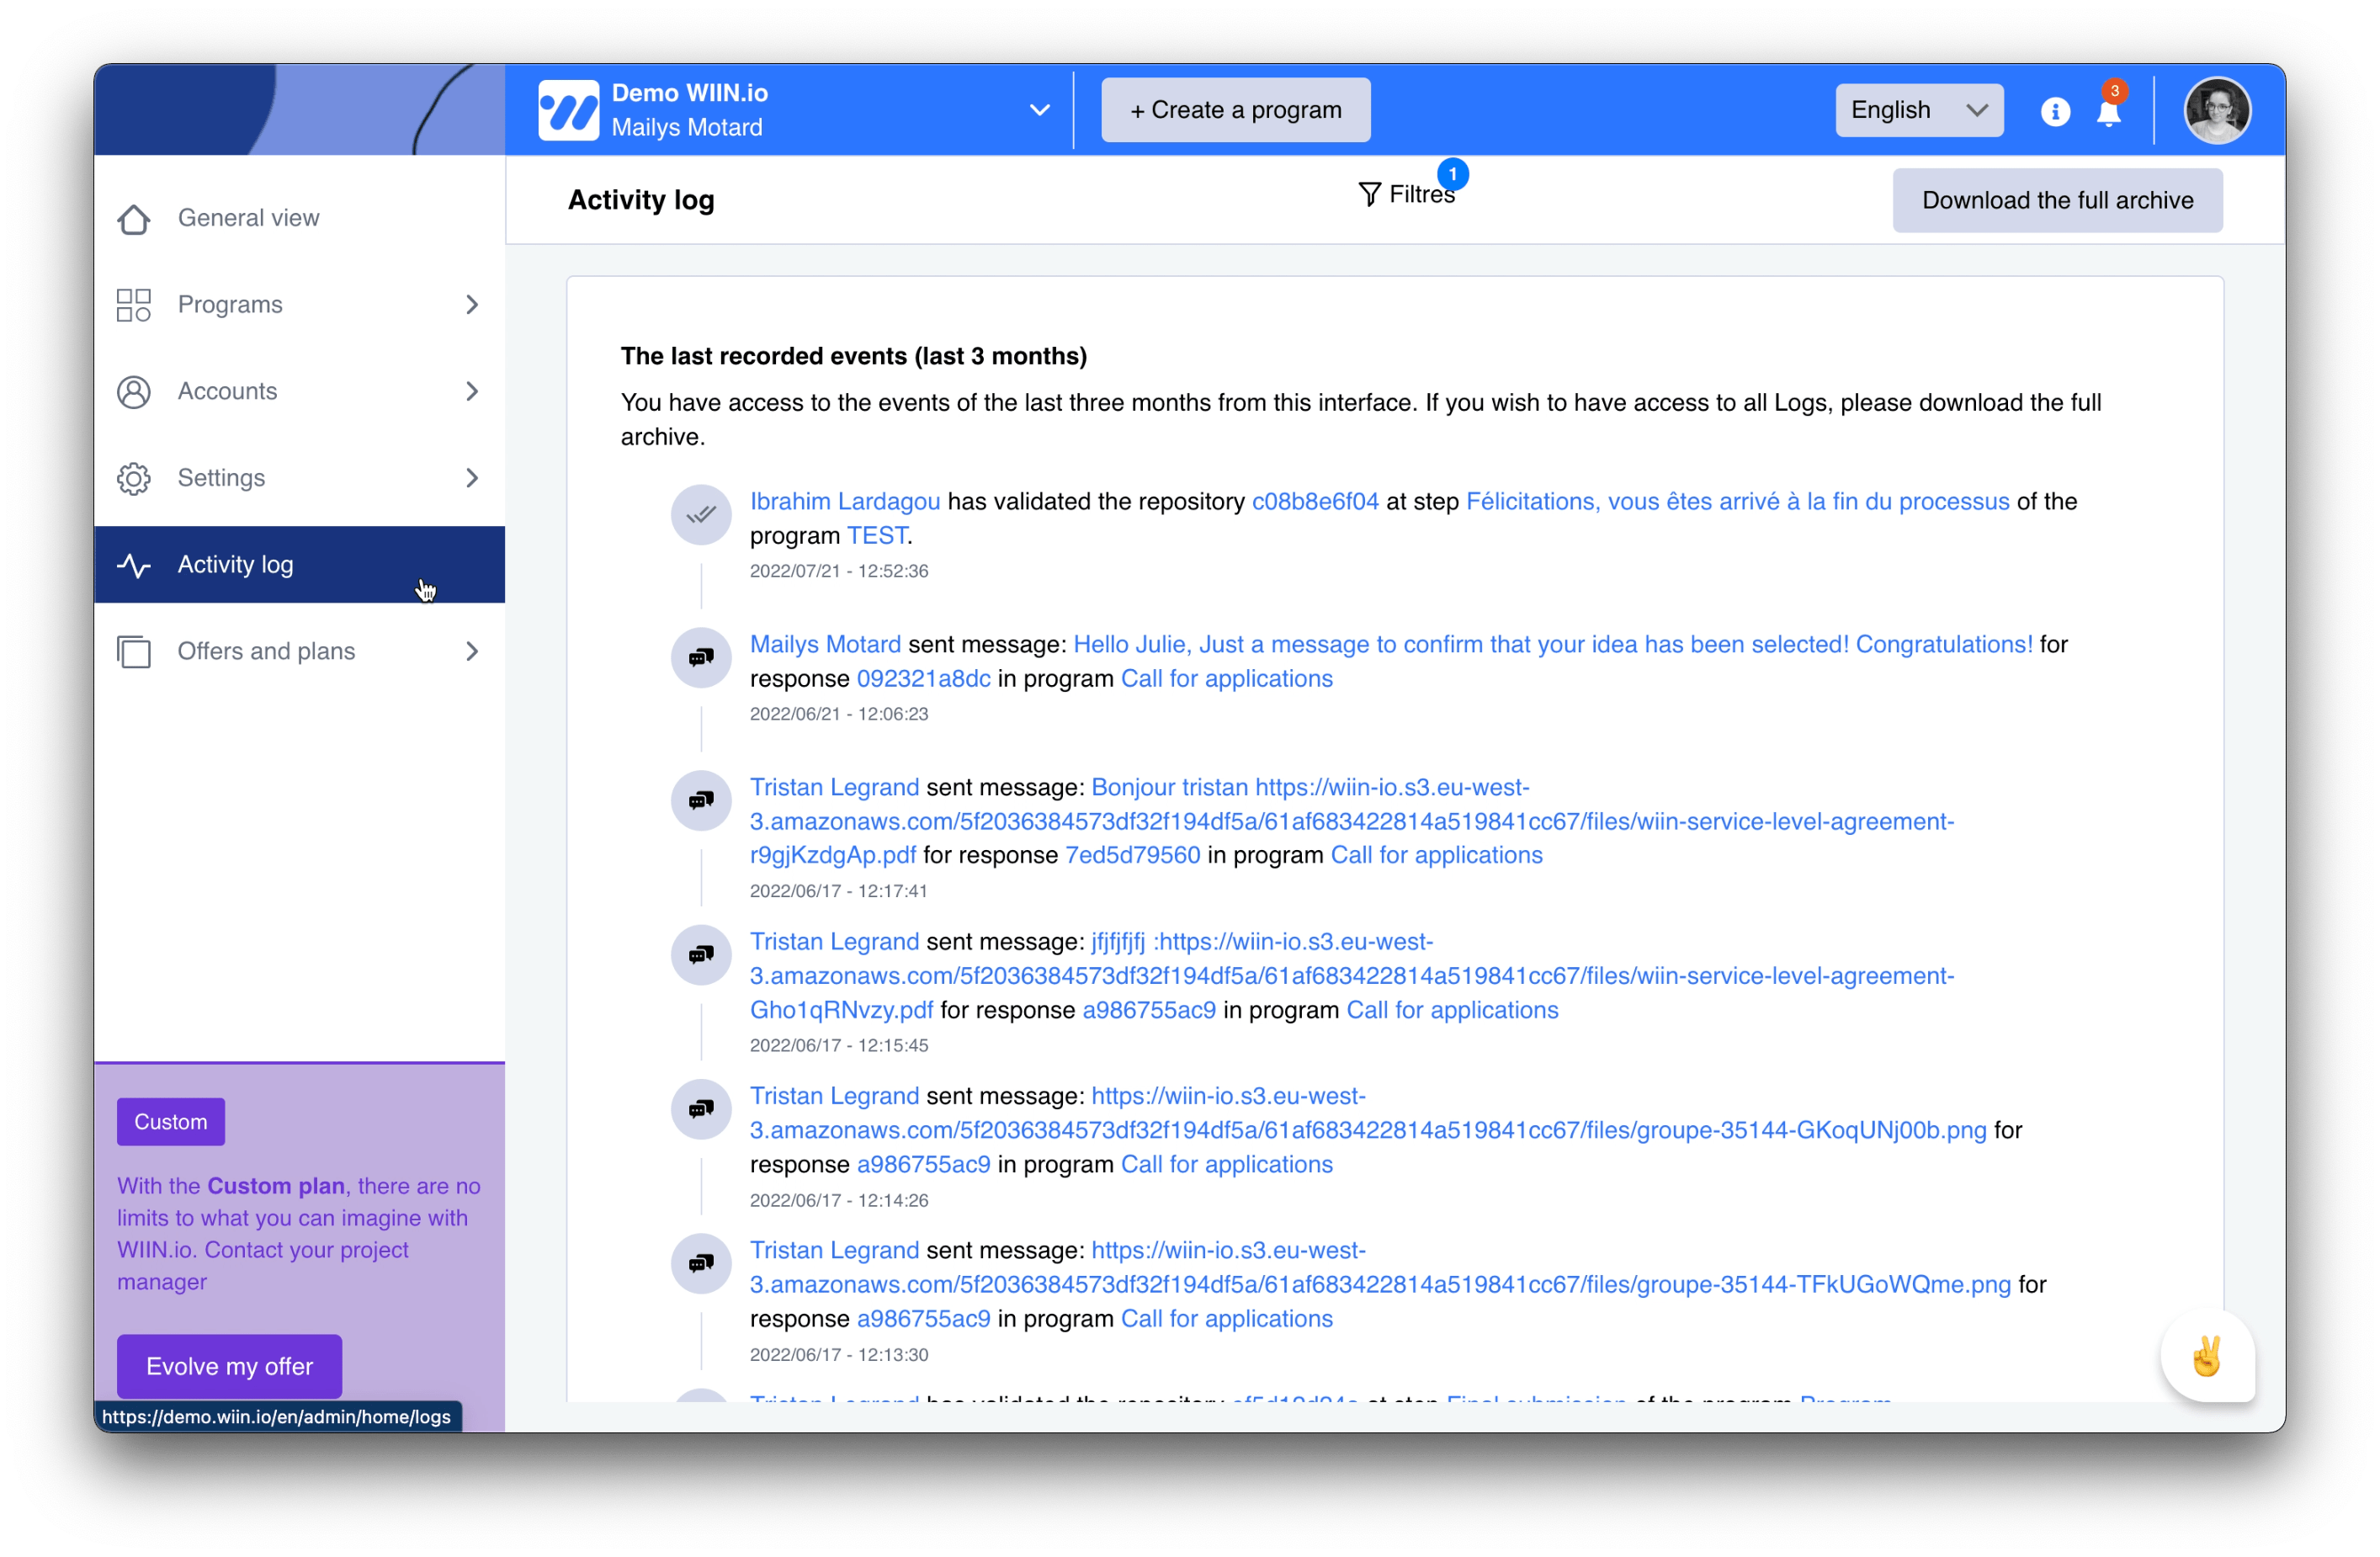The width and height of the screenshot is (2380, 1557).
Task: Open the notifications bell with badge 3
Action: point(2110,112)
